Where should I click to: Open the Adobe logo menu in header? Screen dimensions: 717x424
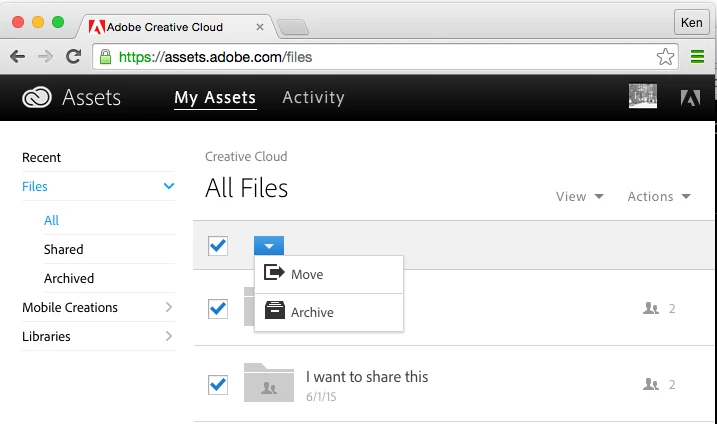coord(690,97)
